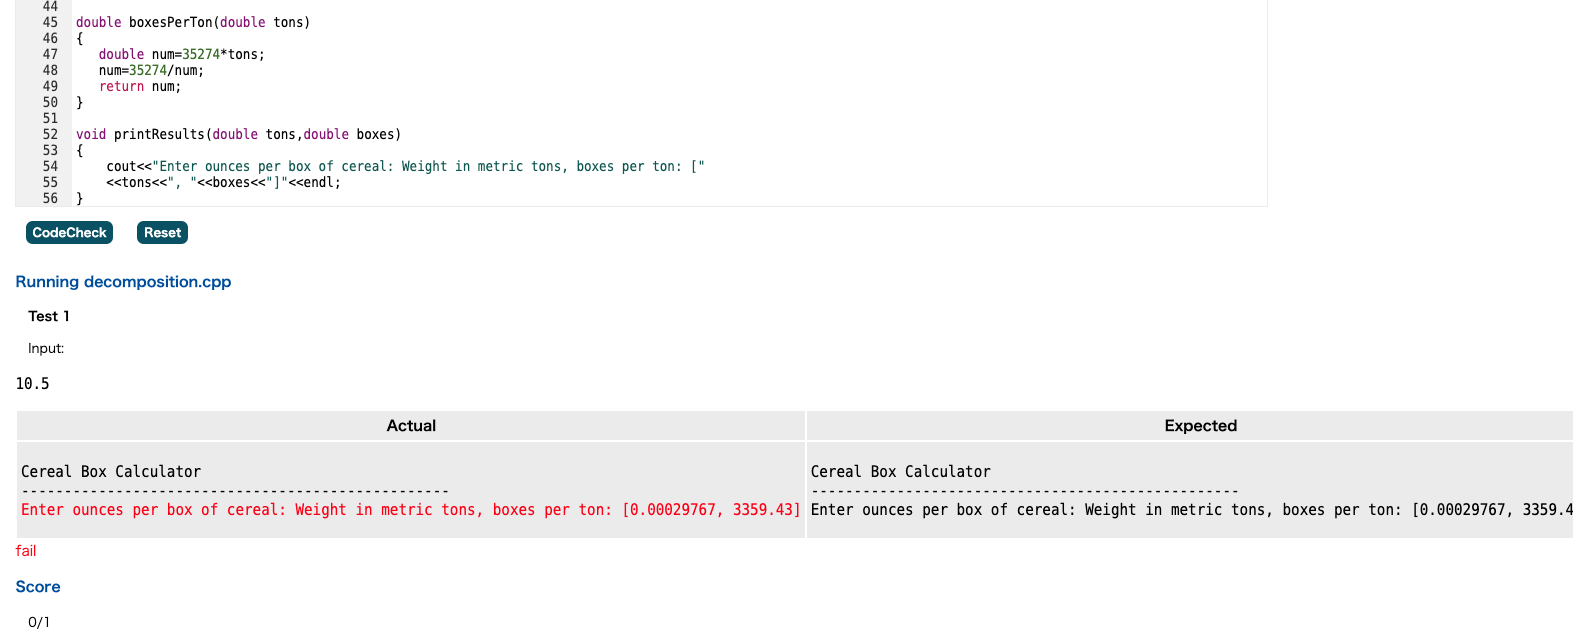Click code line '<<tons<<", "<<boxes'
Screen dimensions: 1590x635
point(224,182)
